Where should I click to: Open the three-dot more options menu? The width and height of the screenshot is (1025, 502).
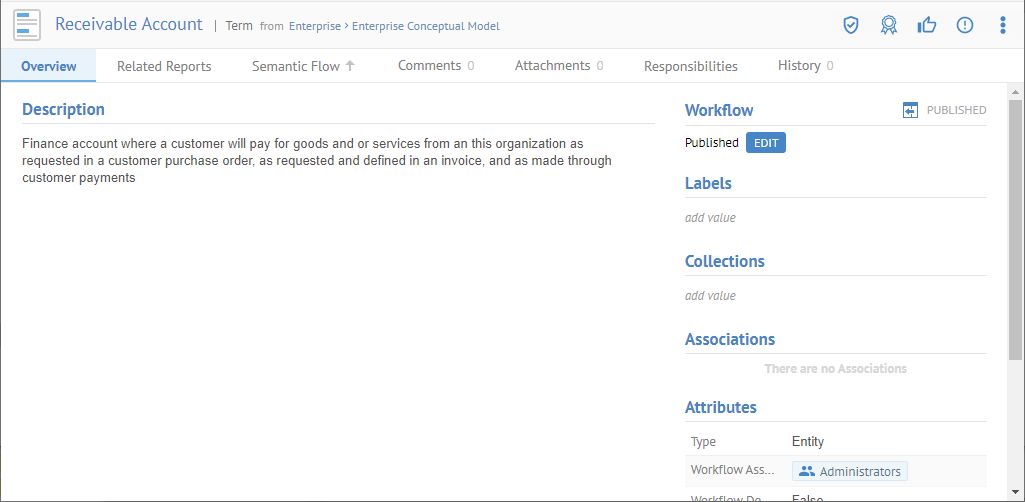click(1003, 25)
